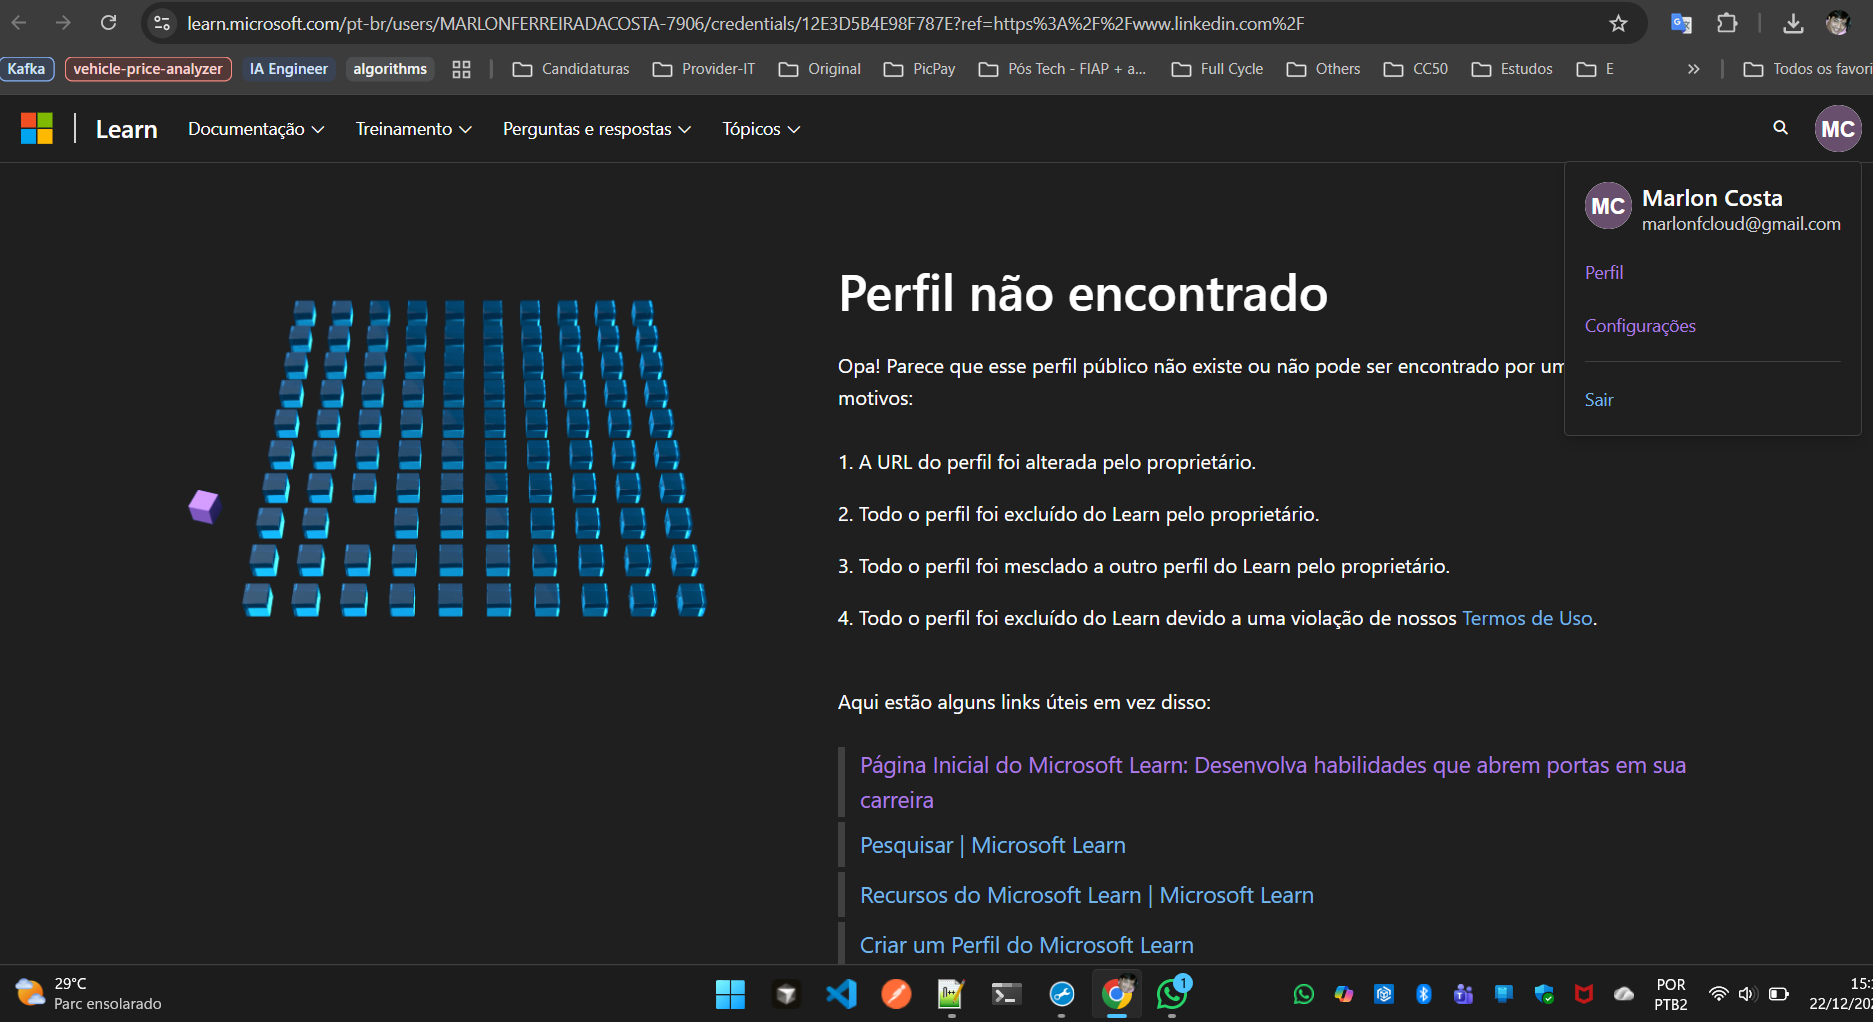Open the Estudos bookmark folder
Image resolution: width=1873 pixels, height=1022 pixels.
point(1512,69)
